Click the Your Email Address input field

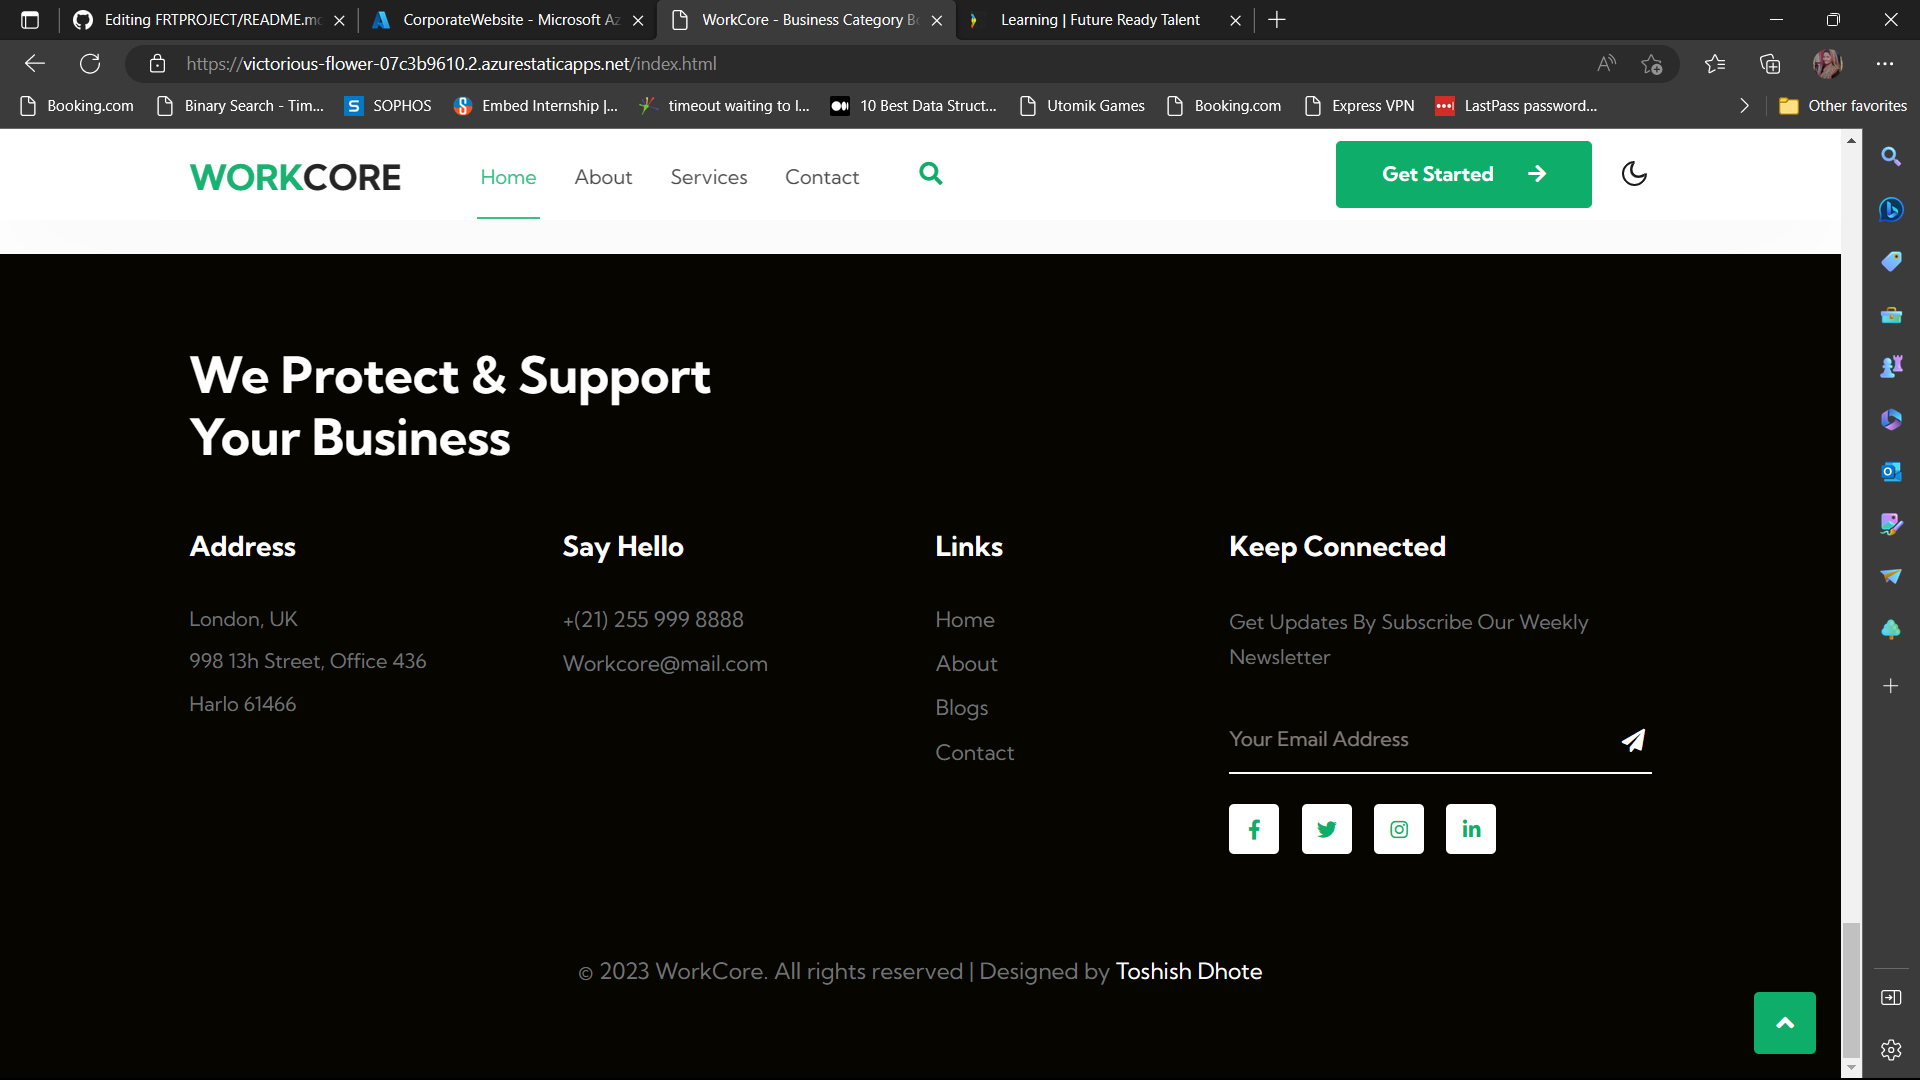tap(1400, 740)
